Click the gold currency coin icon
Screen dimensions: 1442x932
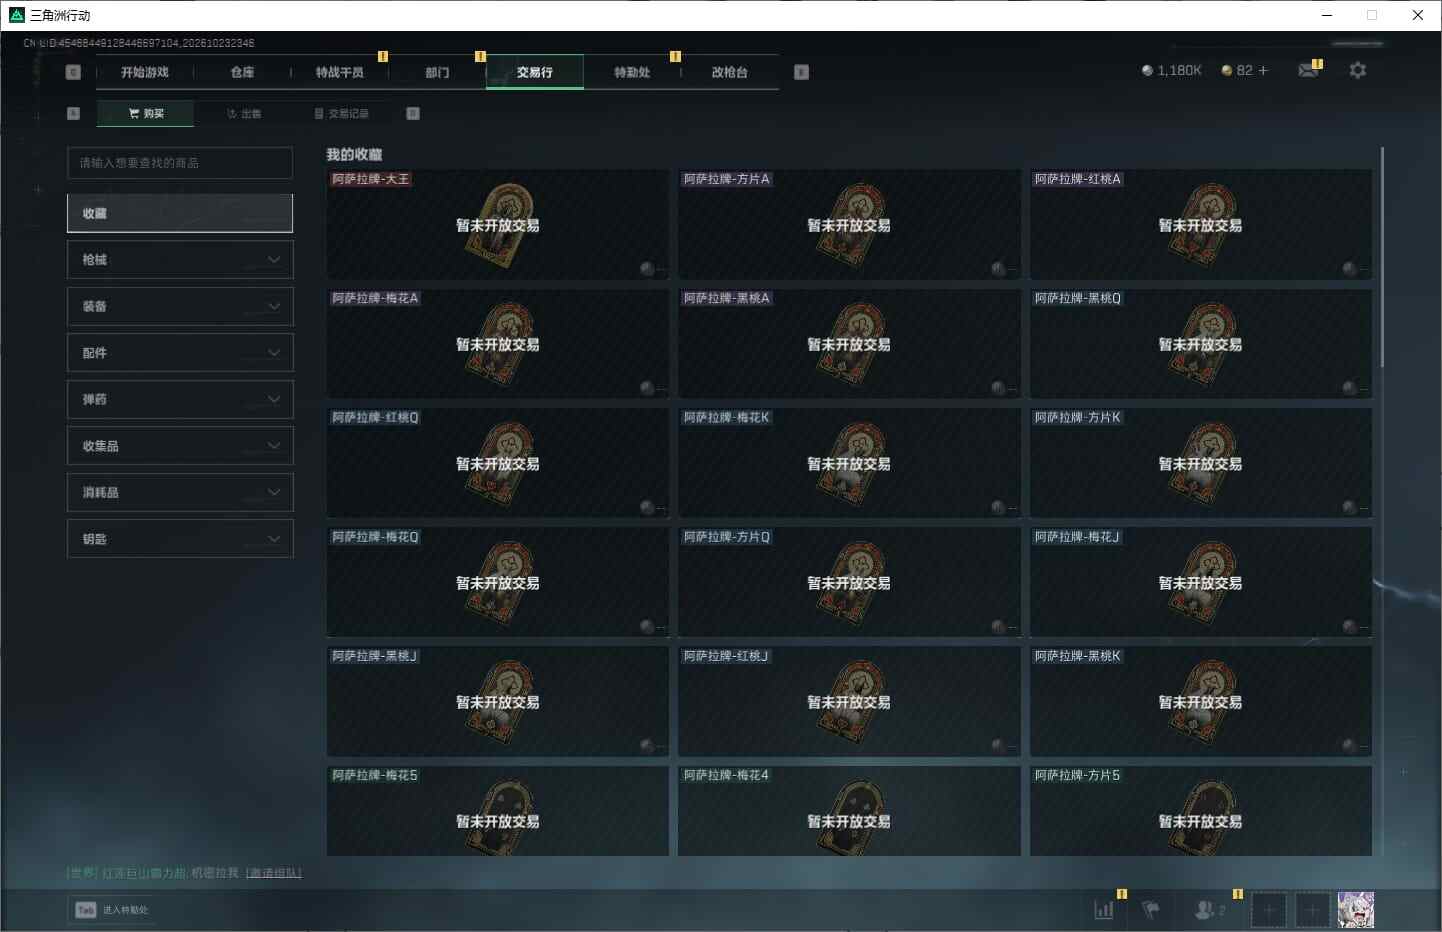pyautogui.click(x=1227, y=70)
